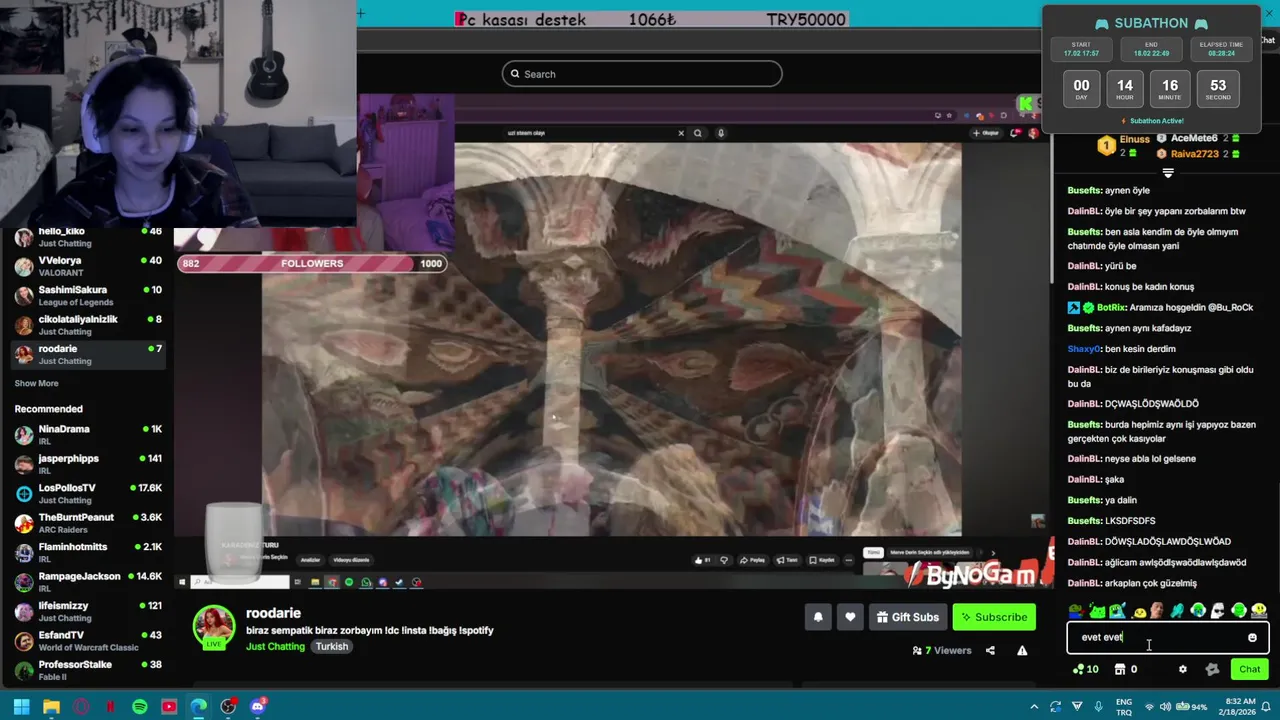The height and width of the screenshot is (720, 1280).
Task: Open Opera browser from taskbar
Action: tap(81, 707)
